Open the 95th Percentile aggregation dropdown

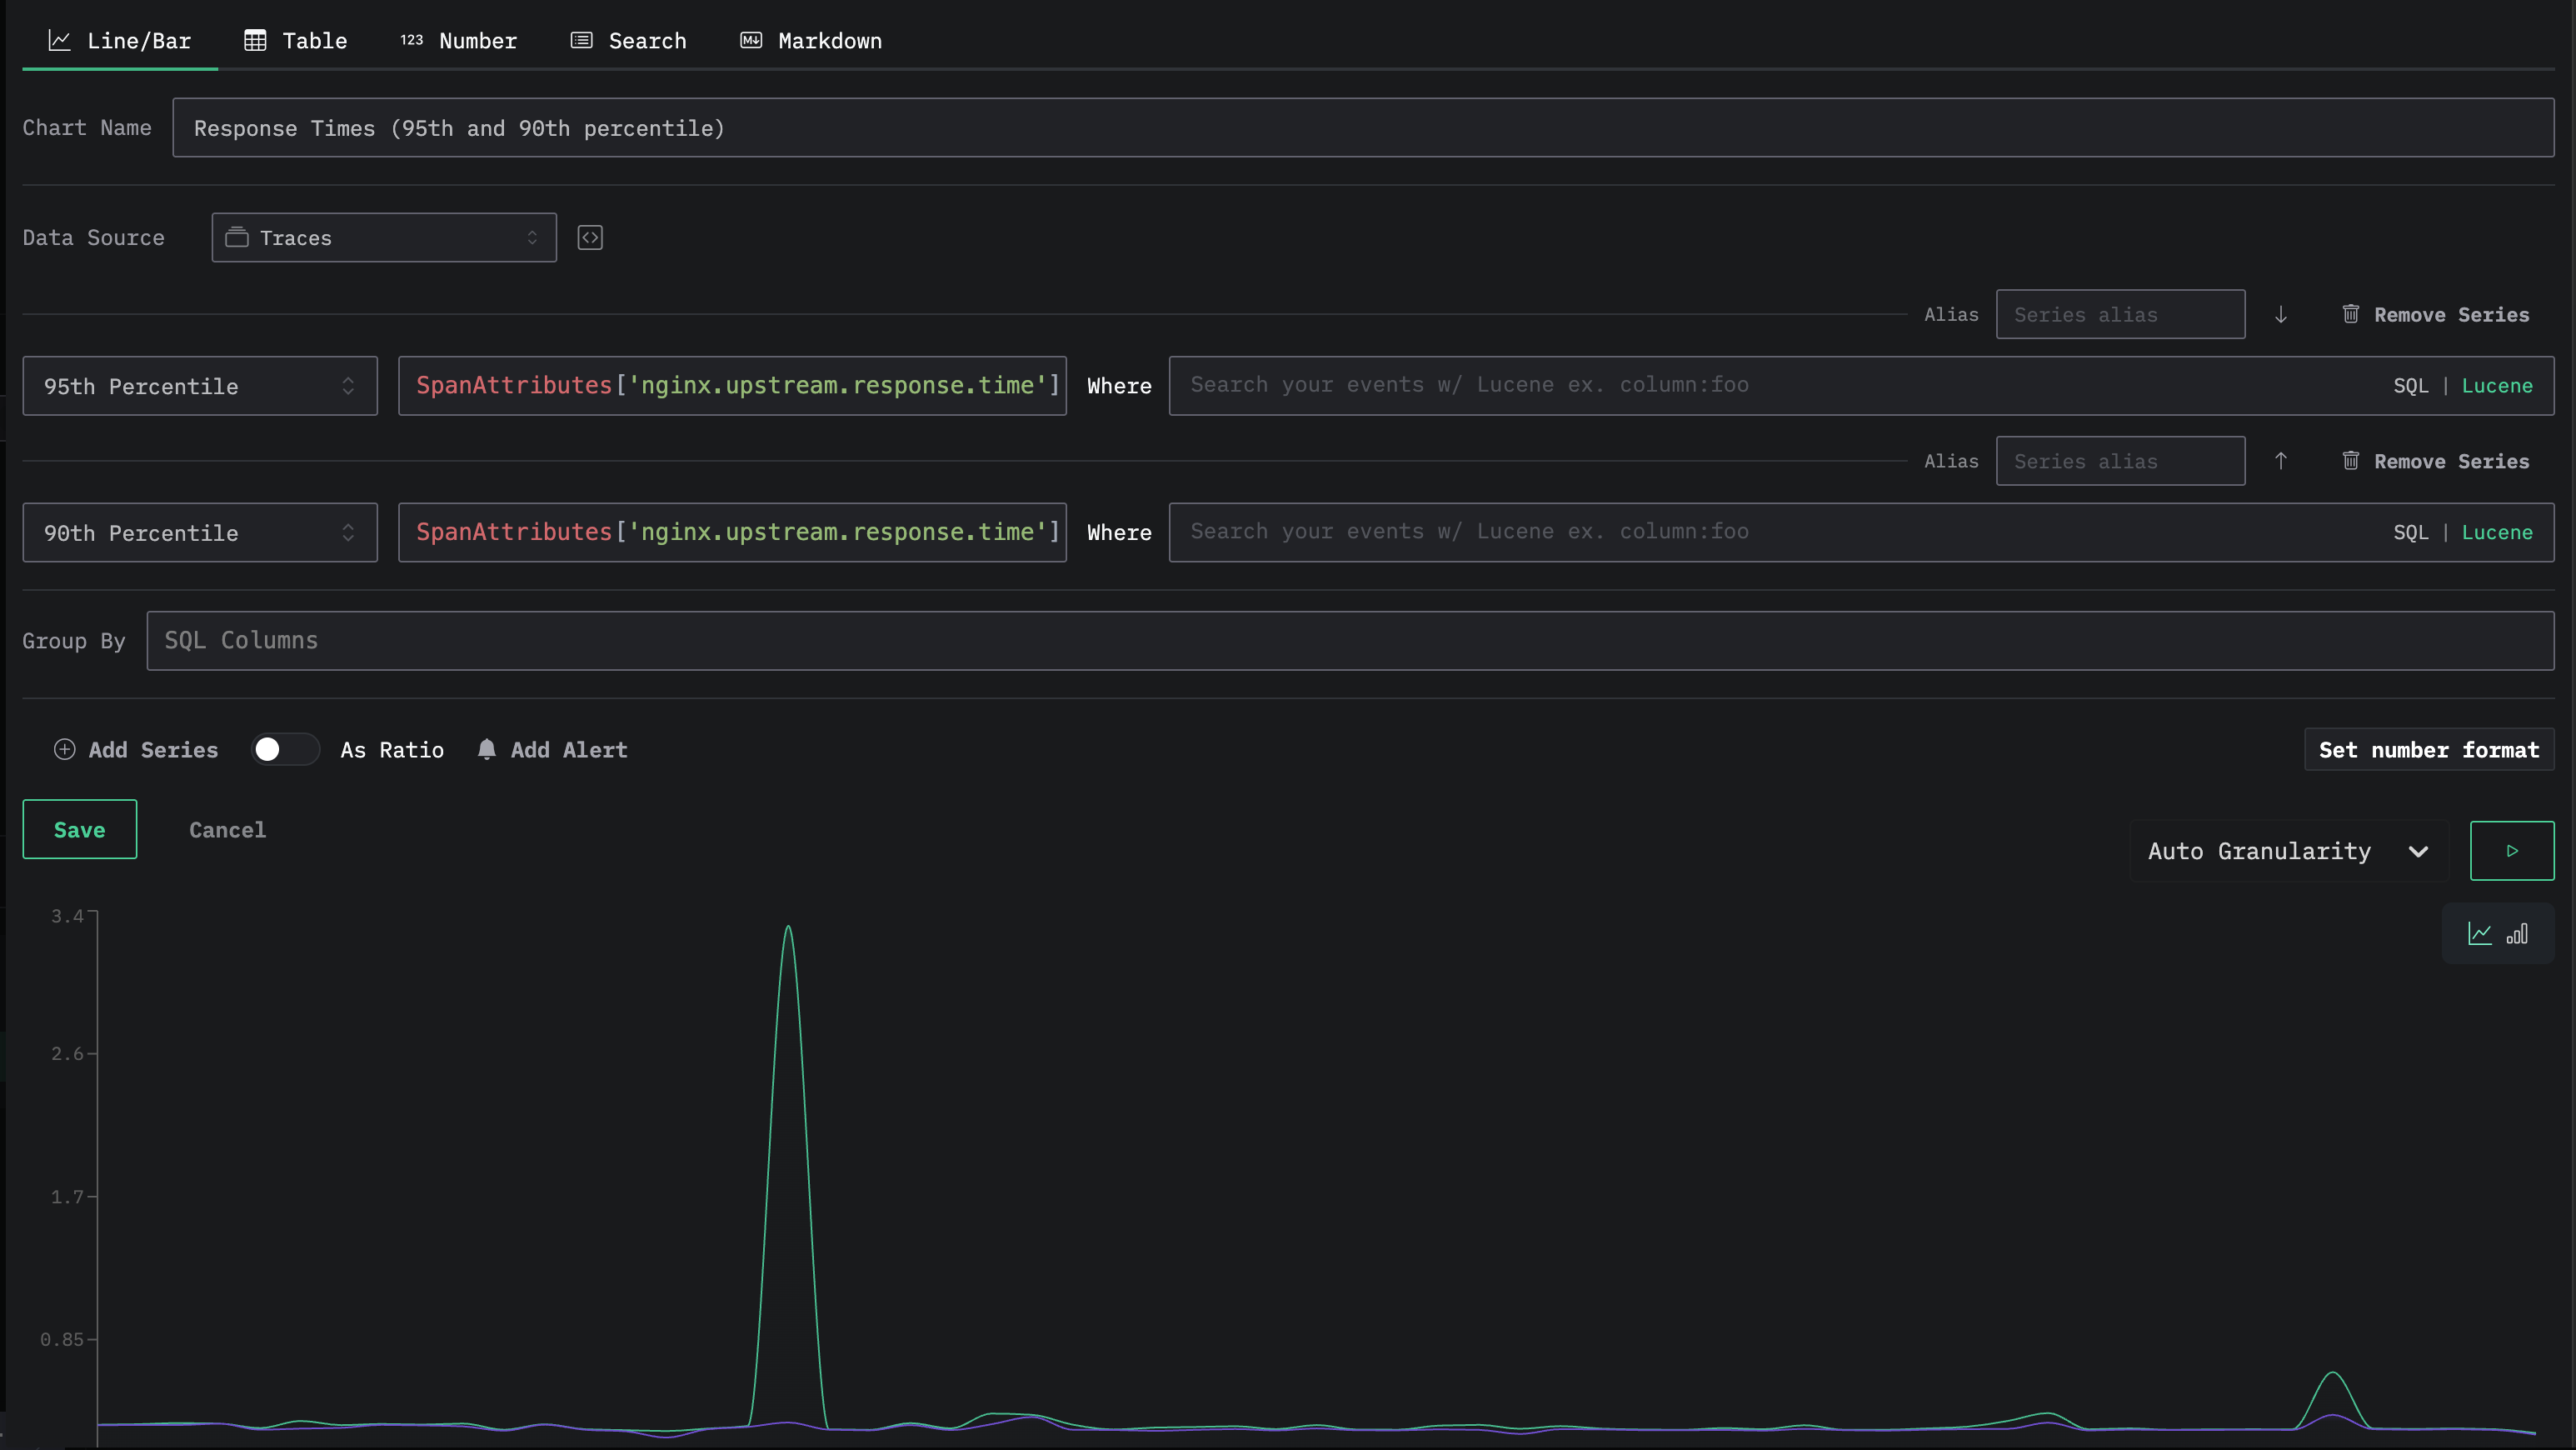(200, 386)
